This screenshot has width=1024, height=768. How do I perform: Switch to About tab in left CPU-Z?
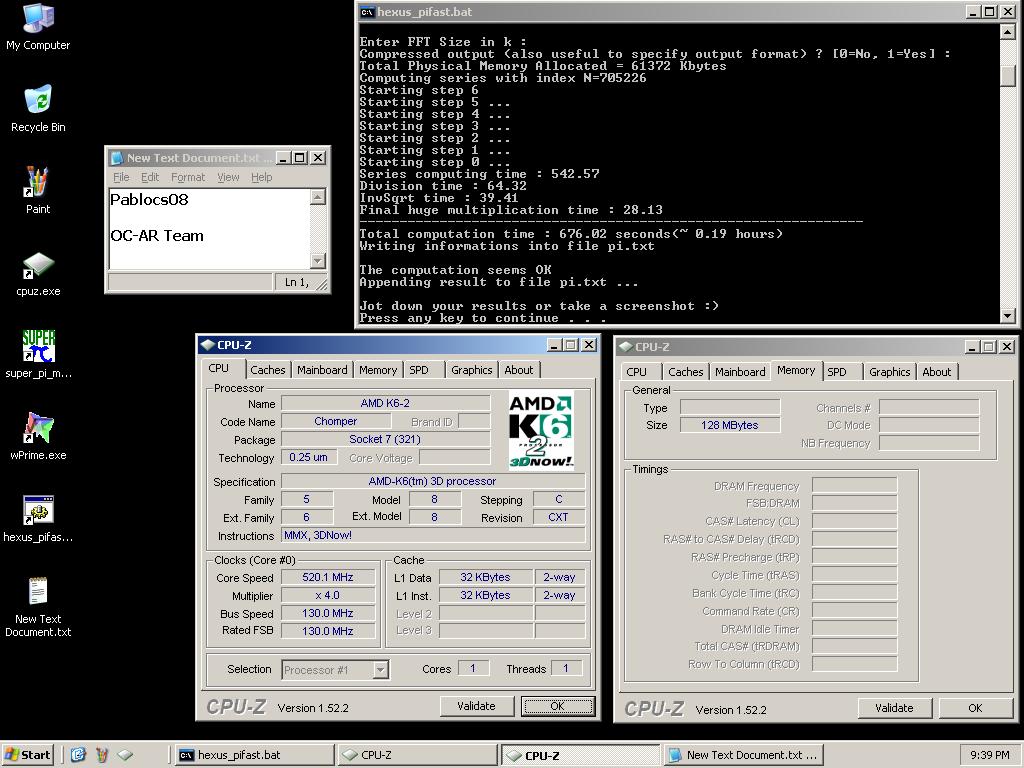pyautogui.click(x=519, y=370)
